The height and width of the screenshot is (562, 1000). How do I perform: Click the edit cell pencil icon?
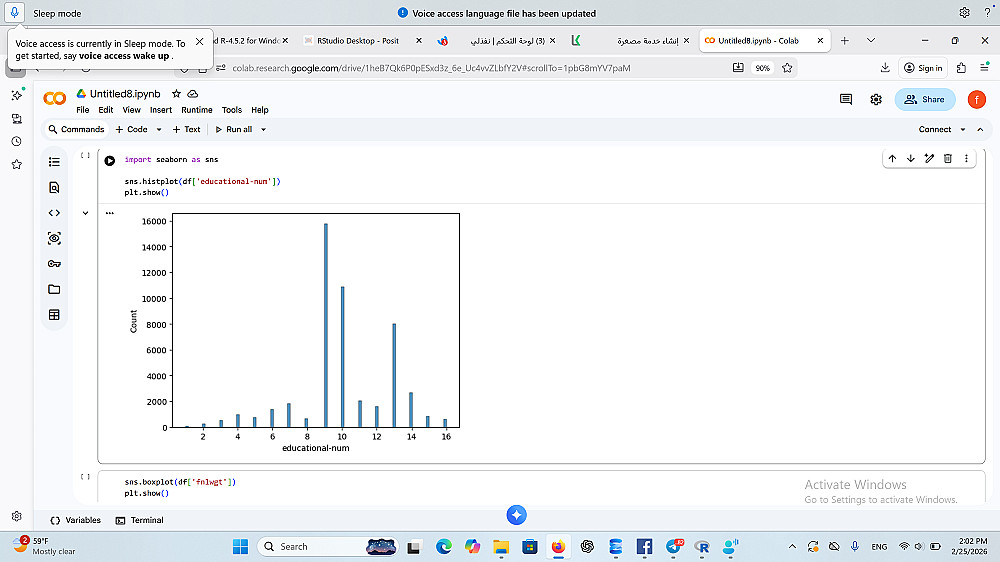[x=929, y=158]
